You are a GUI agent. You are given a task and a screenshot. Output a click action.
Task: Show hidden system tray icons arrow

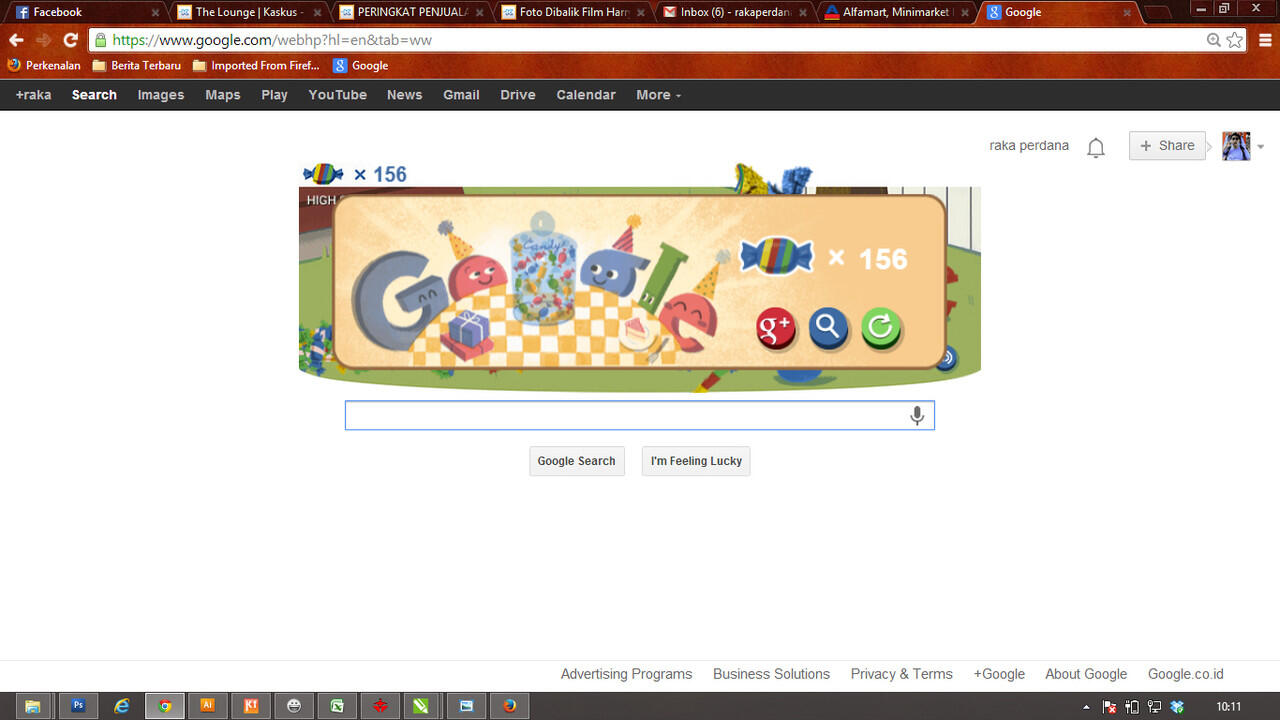click(1087, 707)
